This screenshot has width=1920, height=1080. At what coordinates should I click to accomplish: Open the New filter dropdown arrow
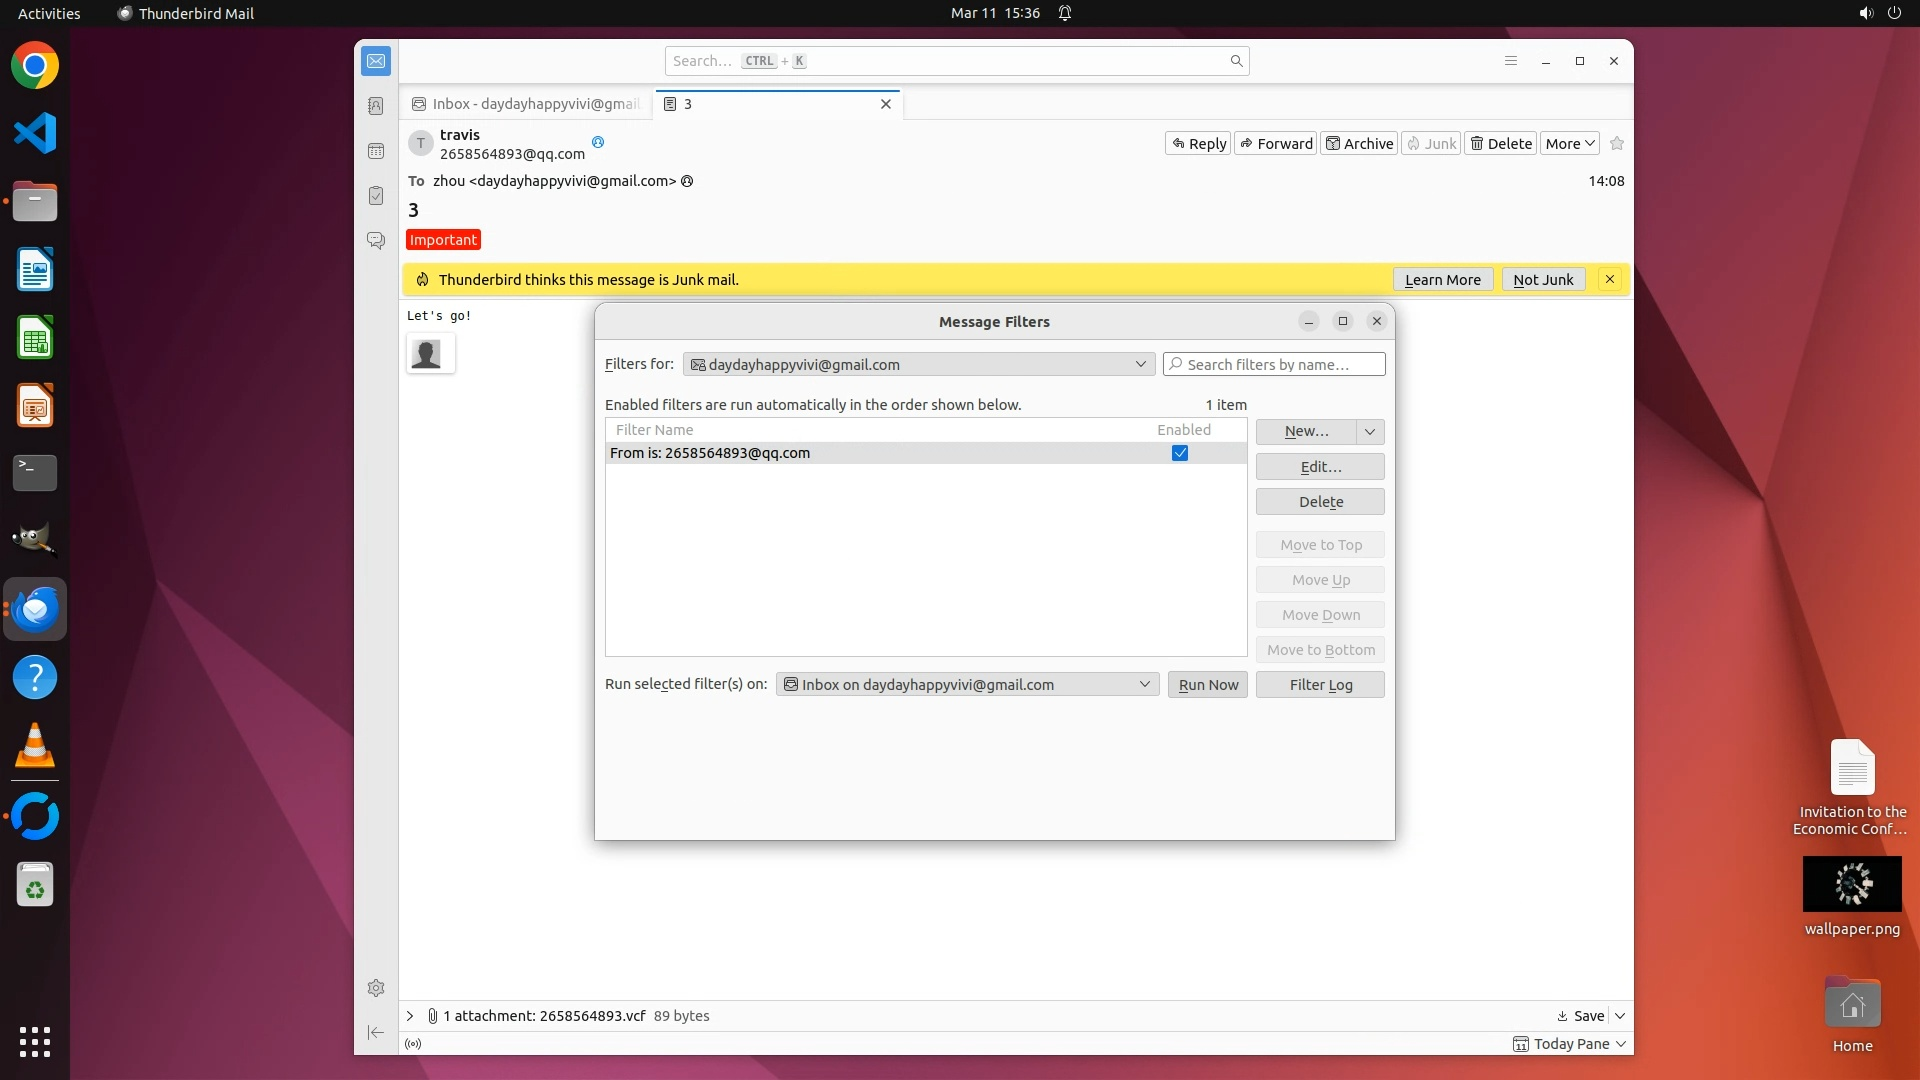pyautogui.click(x=1370, y=431)
